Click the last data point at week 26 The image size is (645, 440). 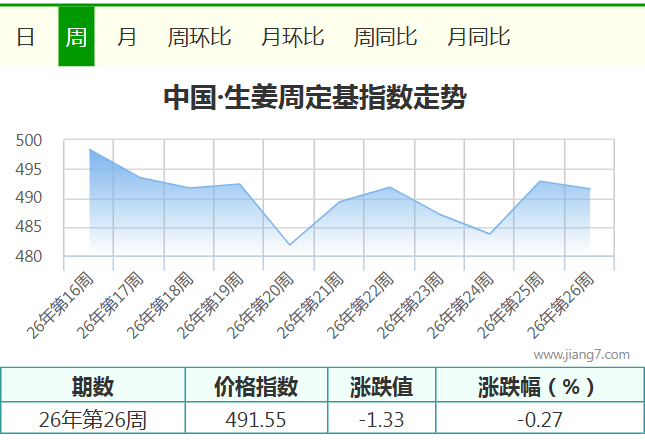pyautogui.click(x=589, y=189)
